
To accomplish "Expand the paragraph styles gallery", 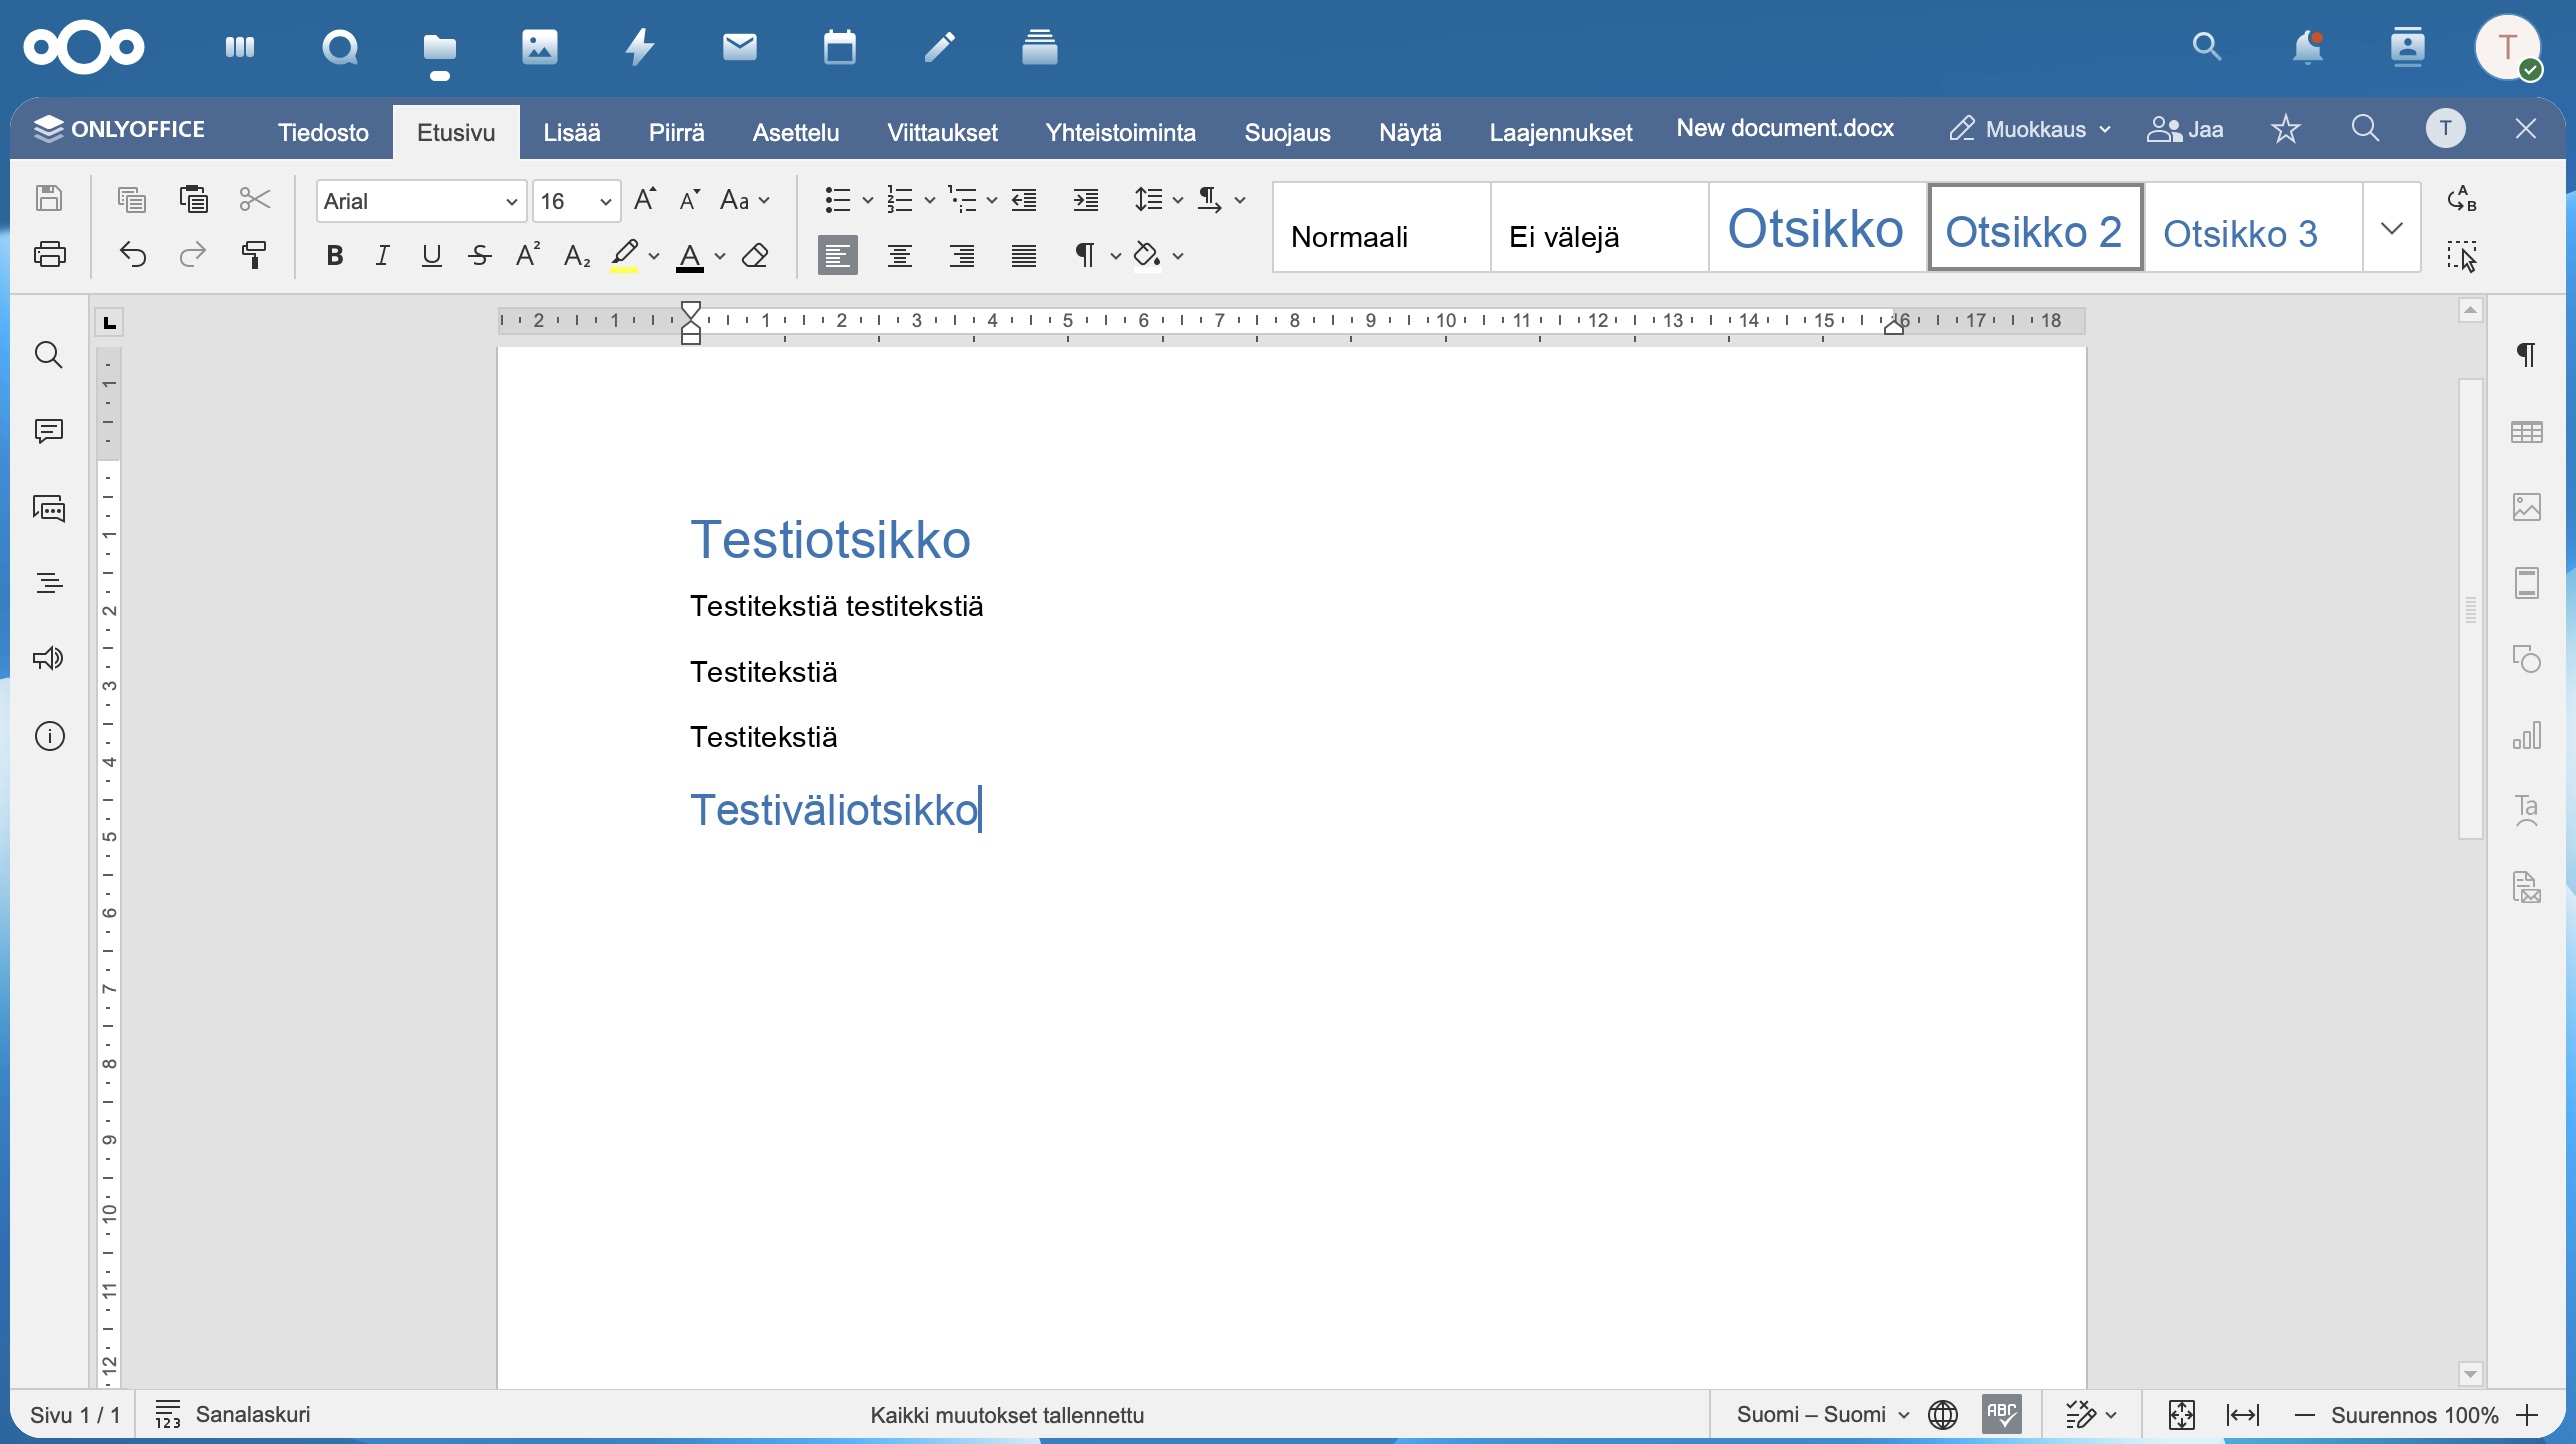I will point(2391,228).
